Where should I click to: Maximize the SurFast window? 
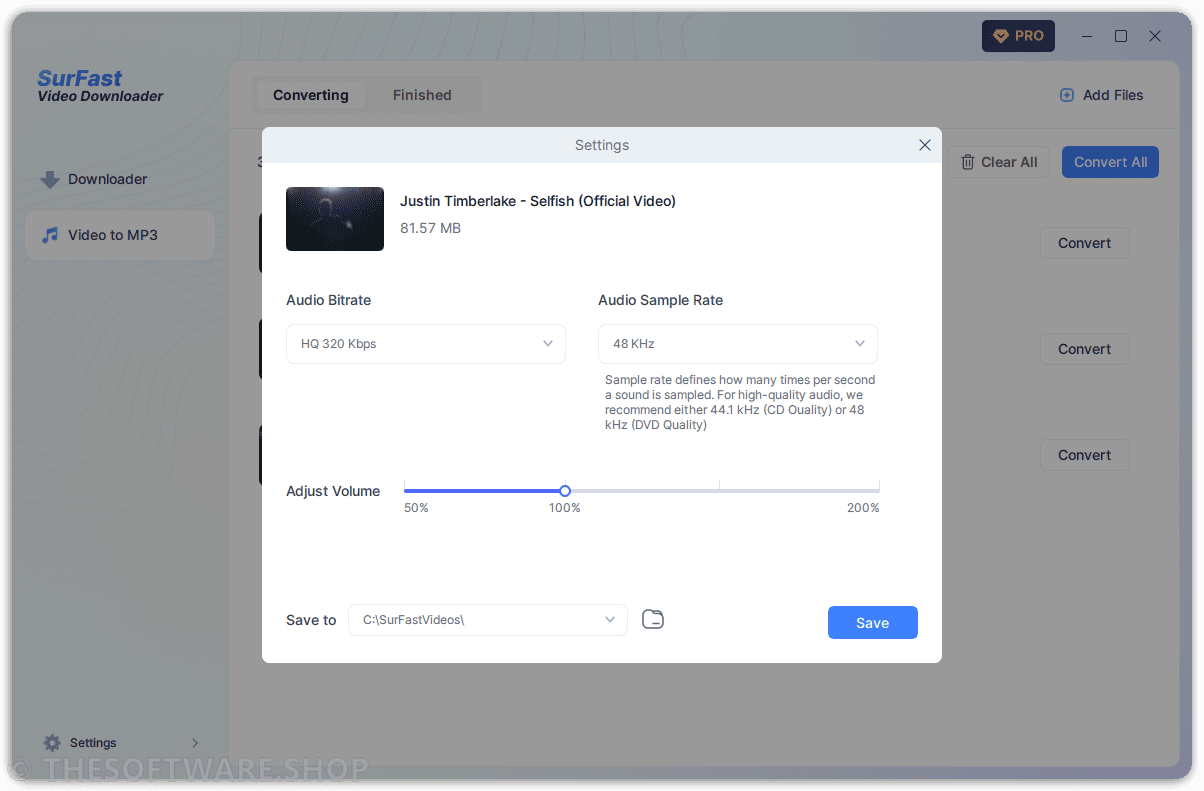point(1121,36)
